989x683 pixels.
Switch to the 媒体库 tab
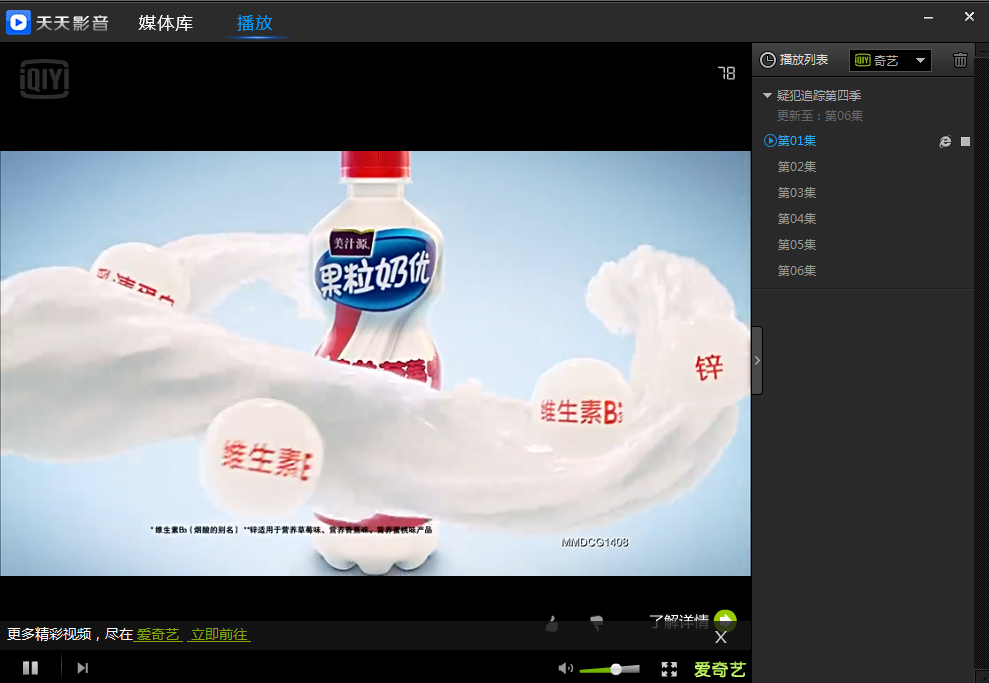(x=165, y=23)
